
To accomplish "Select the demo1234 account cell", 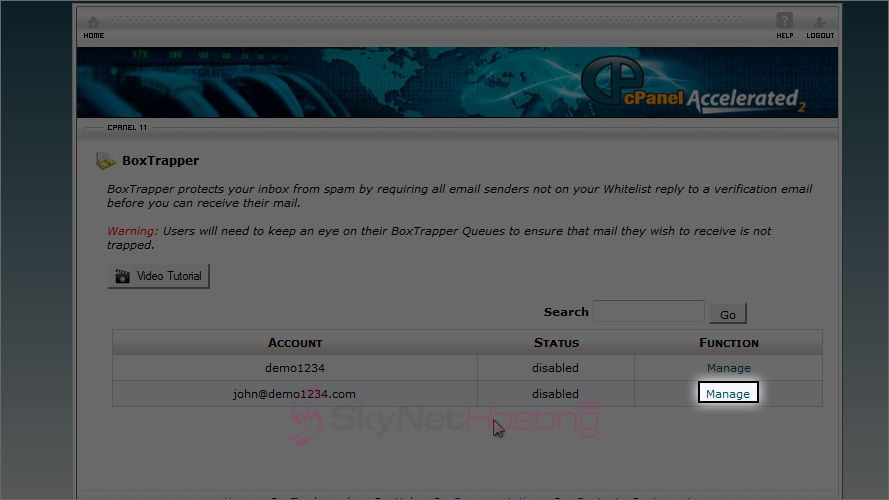I will tap(295, 368).
